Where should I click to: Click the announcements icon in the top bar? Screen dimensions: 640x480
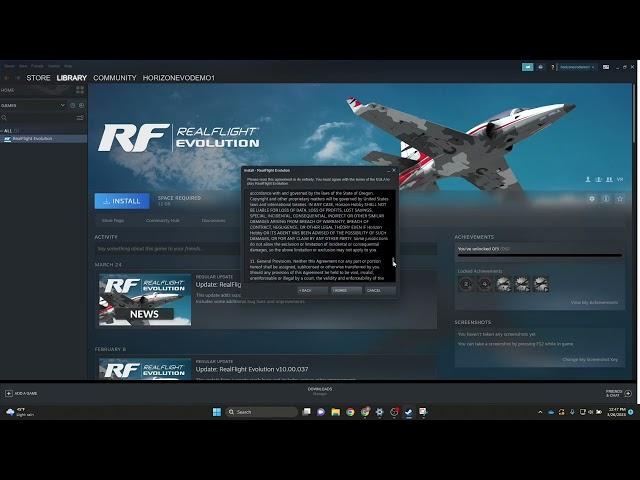tap(527, 67)
